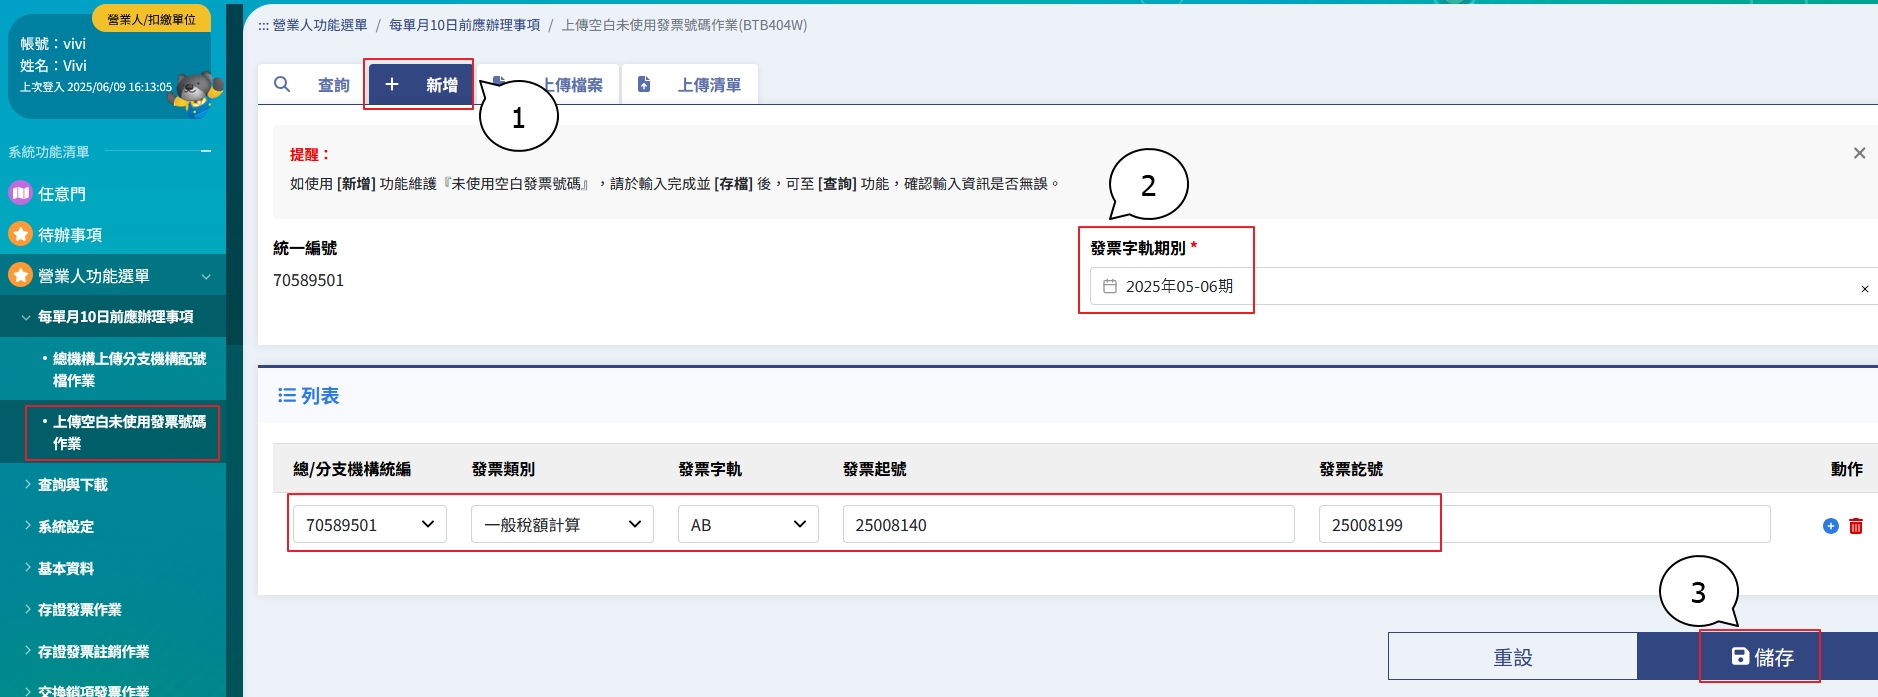Open 每單月10日前應辦理事項 breadcrumb link
Screen dimensions: 1878x697
(464, 25)
